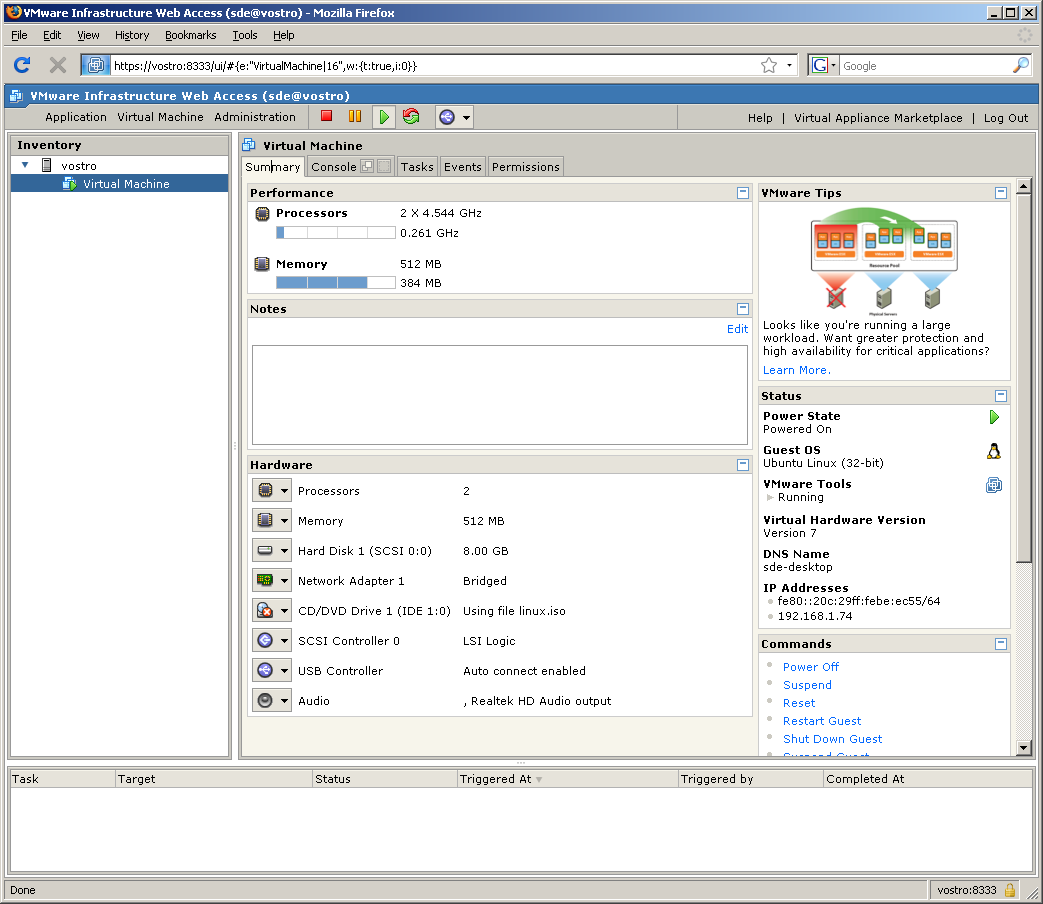Click the VMware Tools status icon
1043x904 pixels.
point(994,485)
